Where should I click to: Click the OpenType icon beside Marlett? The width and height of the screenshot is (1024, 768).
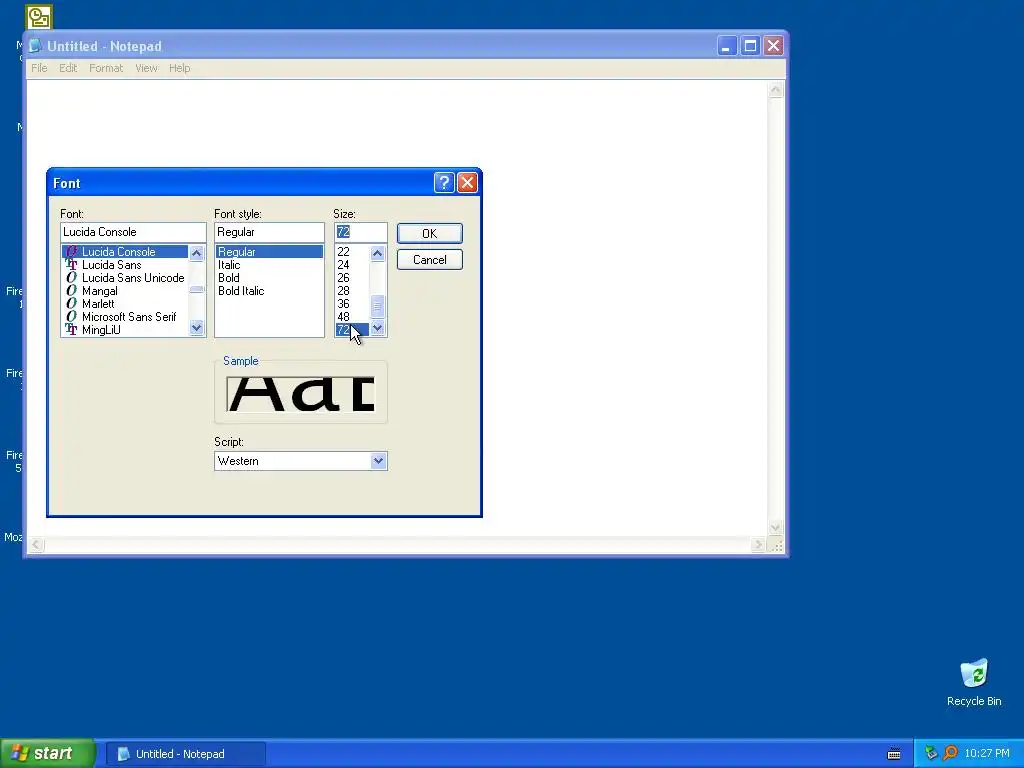[x=71, y=304]
